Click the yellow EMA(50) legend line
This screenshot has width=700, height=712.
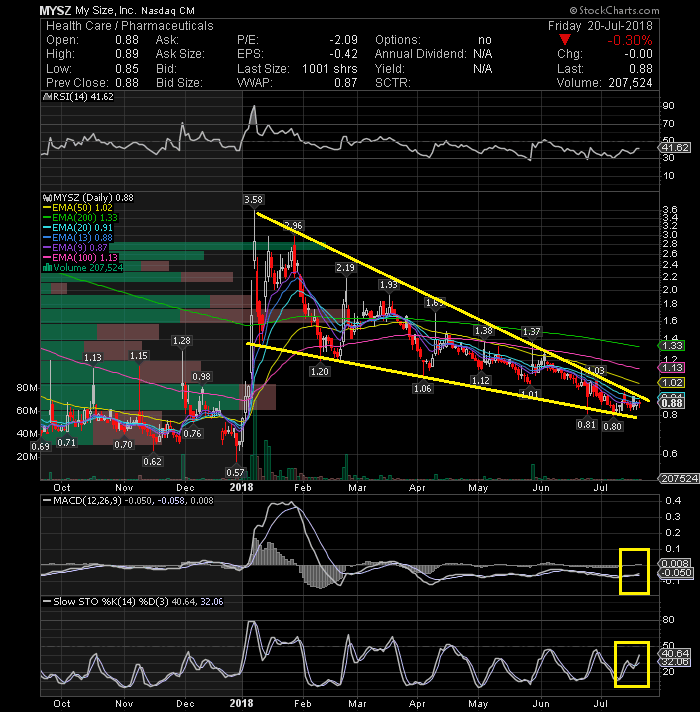[x=47, y=208]
